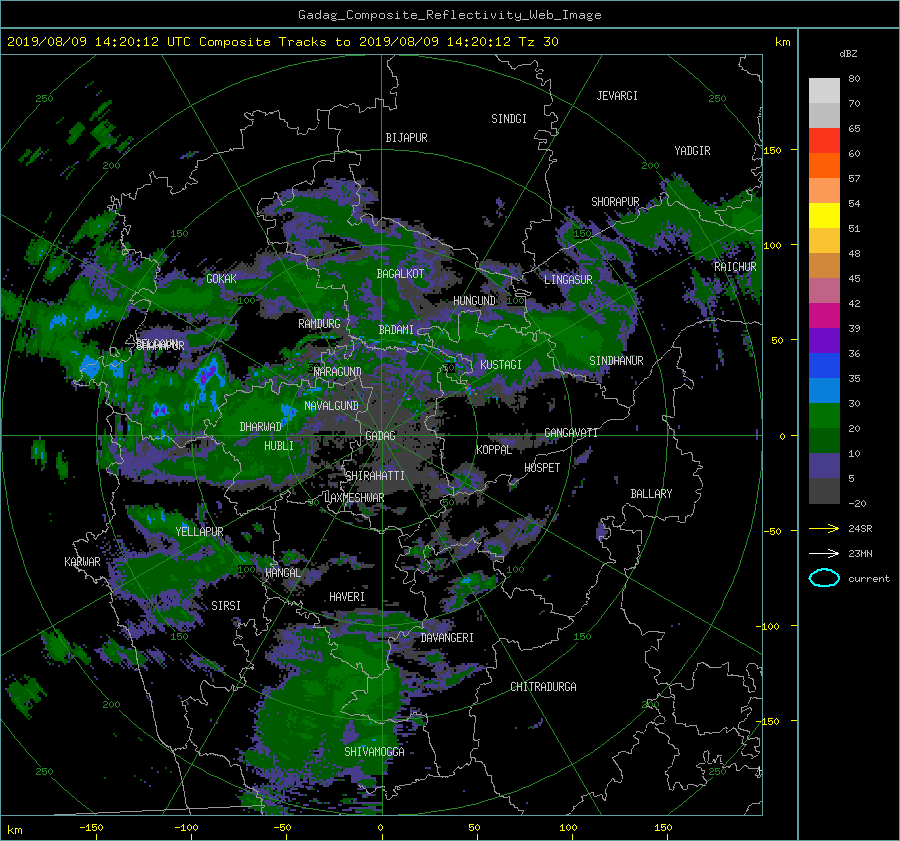Click the YELLAPUR city label
Screen dimensions: 900x841
[199, 532]
